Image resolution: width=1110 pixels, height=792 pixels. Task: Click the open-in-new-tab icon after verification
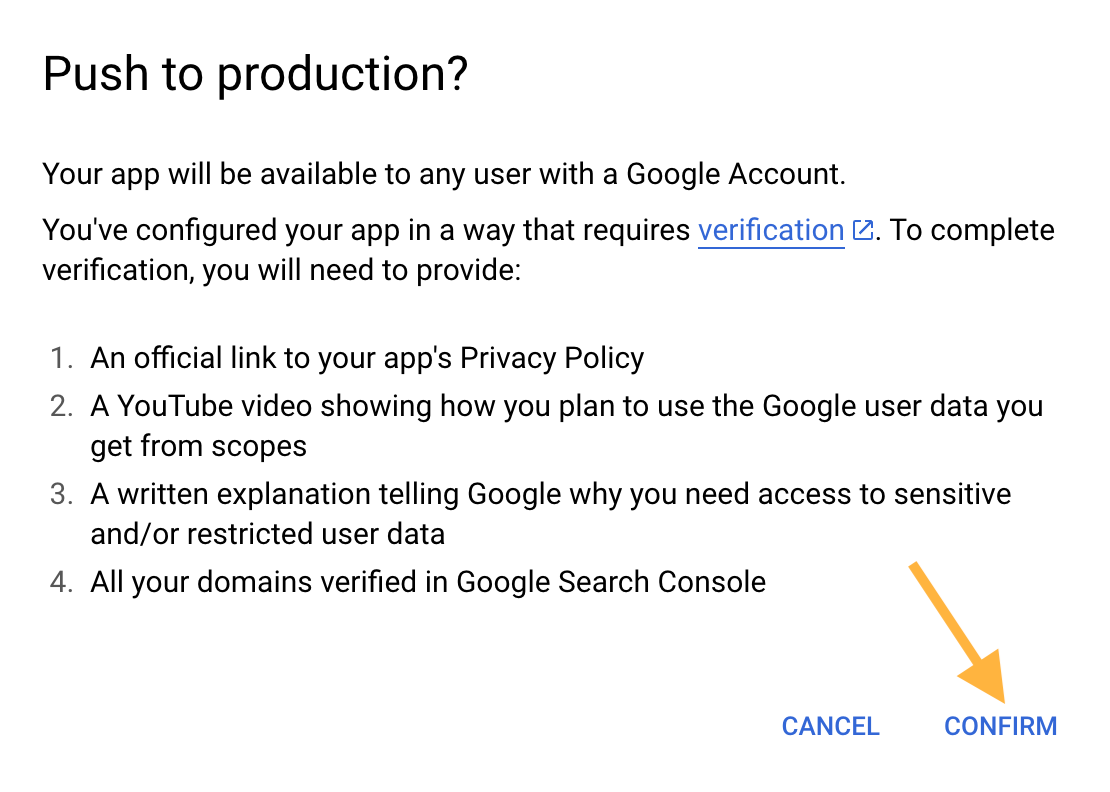(861, 228)
